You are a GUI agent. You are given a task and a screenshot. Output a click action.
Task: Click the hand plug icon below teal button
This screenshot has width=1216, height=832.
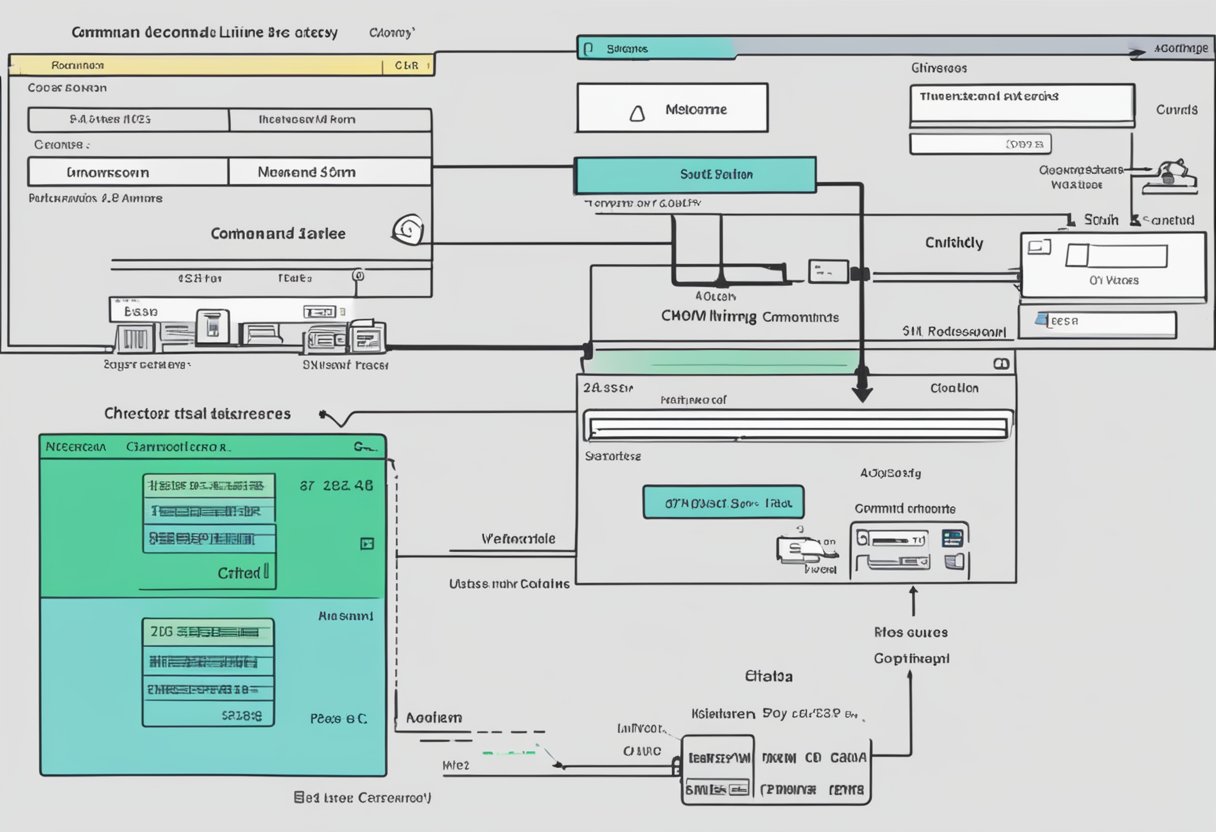click(x=804, y=547)
